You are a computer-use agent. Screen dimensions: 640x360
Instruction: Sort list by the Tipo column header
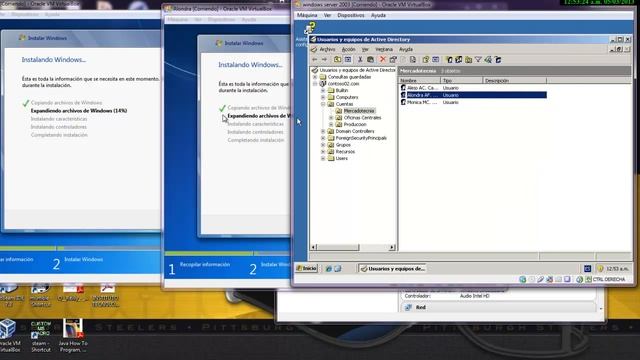point(462,81)
